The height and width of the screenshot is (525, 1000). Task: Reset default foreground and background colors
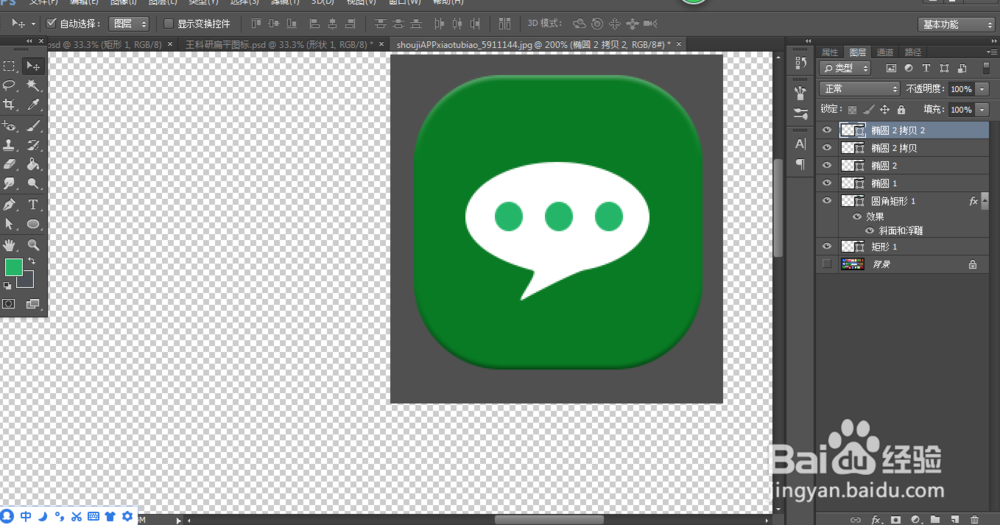[x=7, y=286]
